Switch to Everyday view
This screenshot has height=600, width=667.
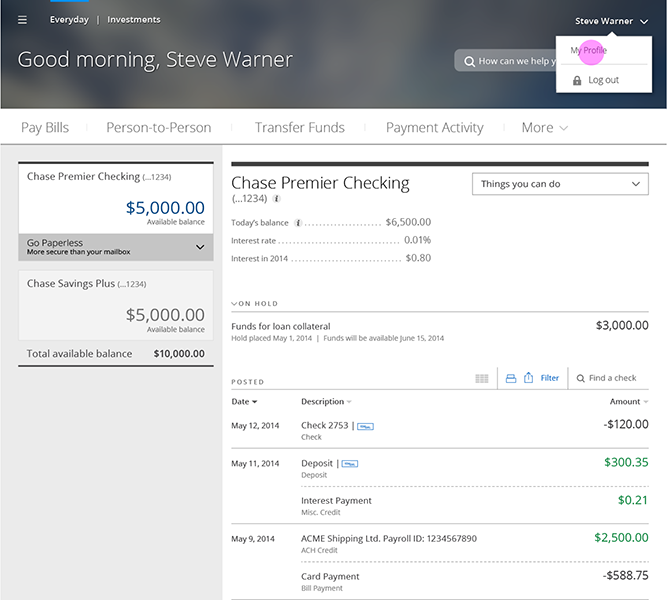click(x=69, y=20)
